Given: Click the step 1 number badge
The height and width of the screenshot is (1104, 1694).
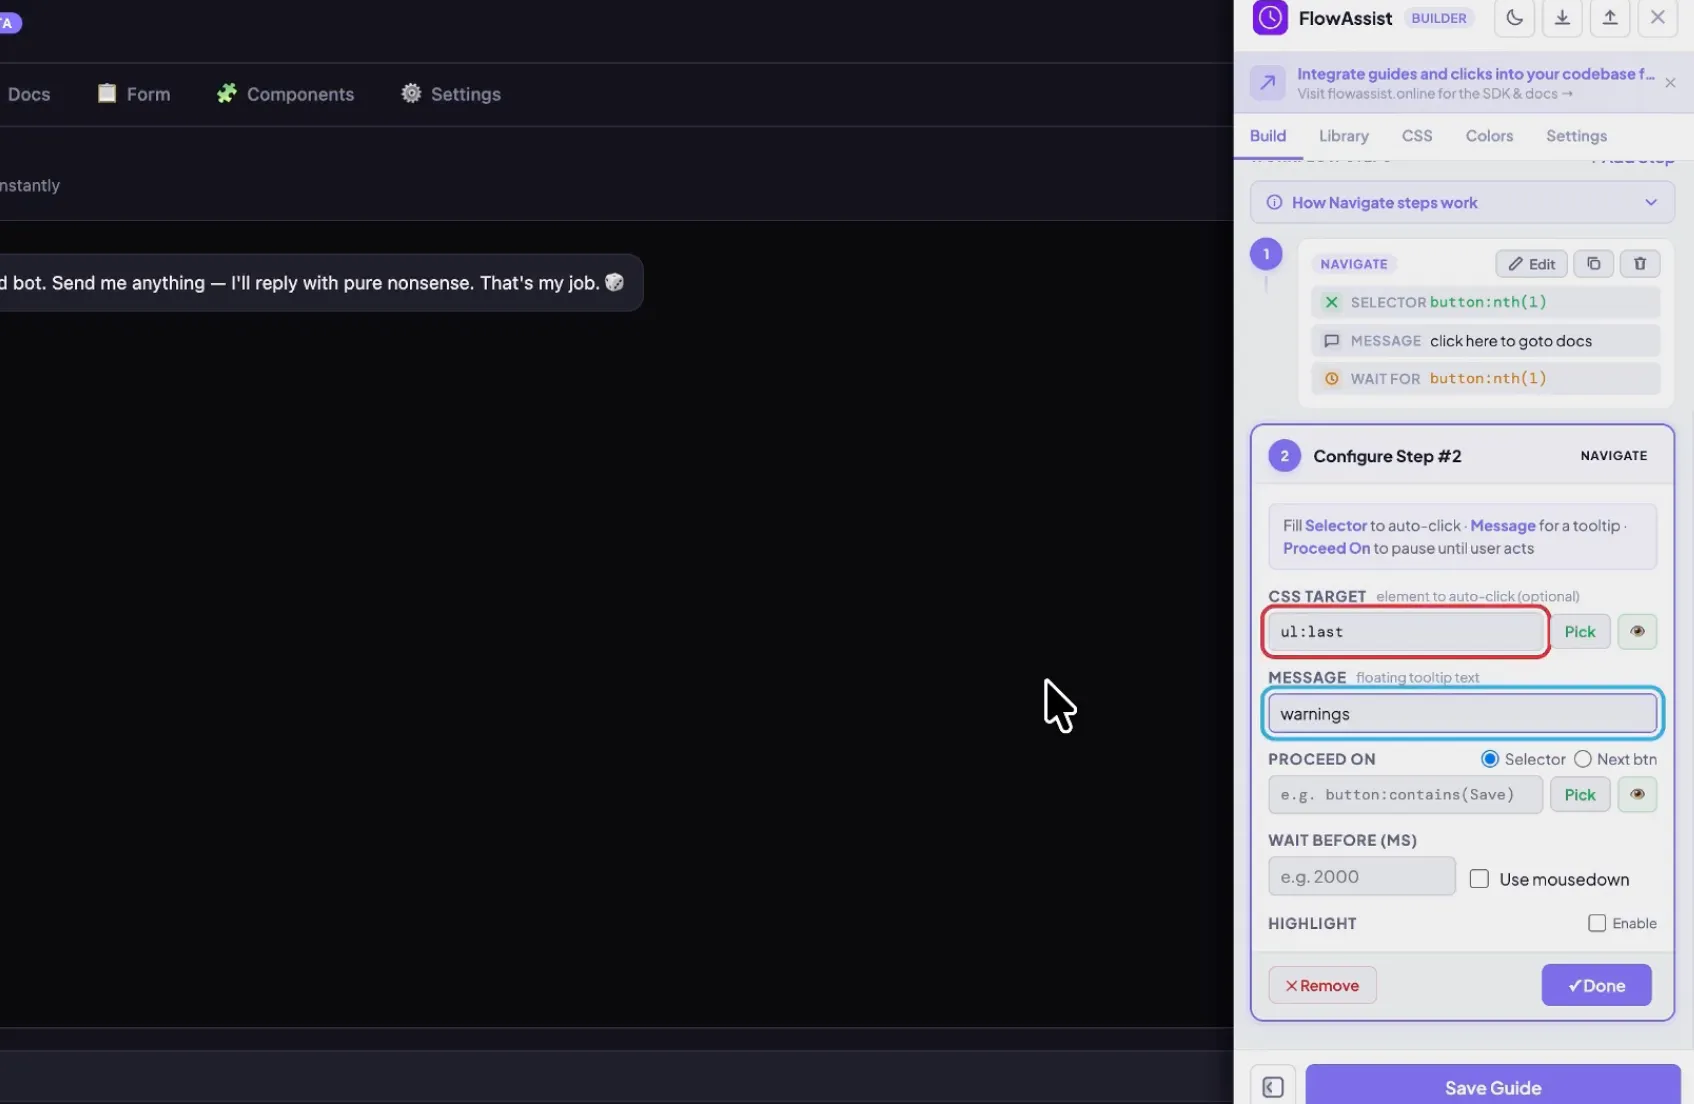Looking at the screenshot, I should [x=1266, y=254].
